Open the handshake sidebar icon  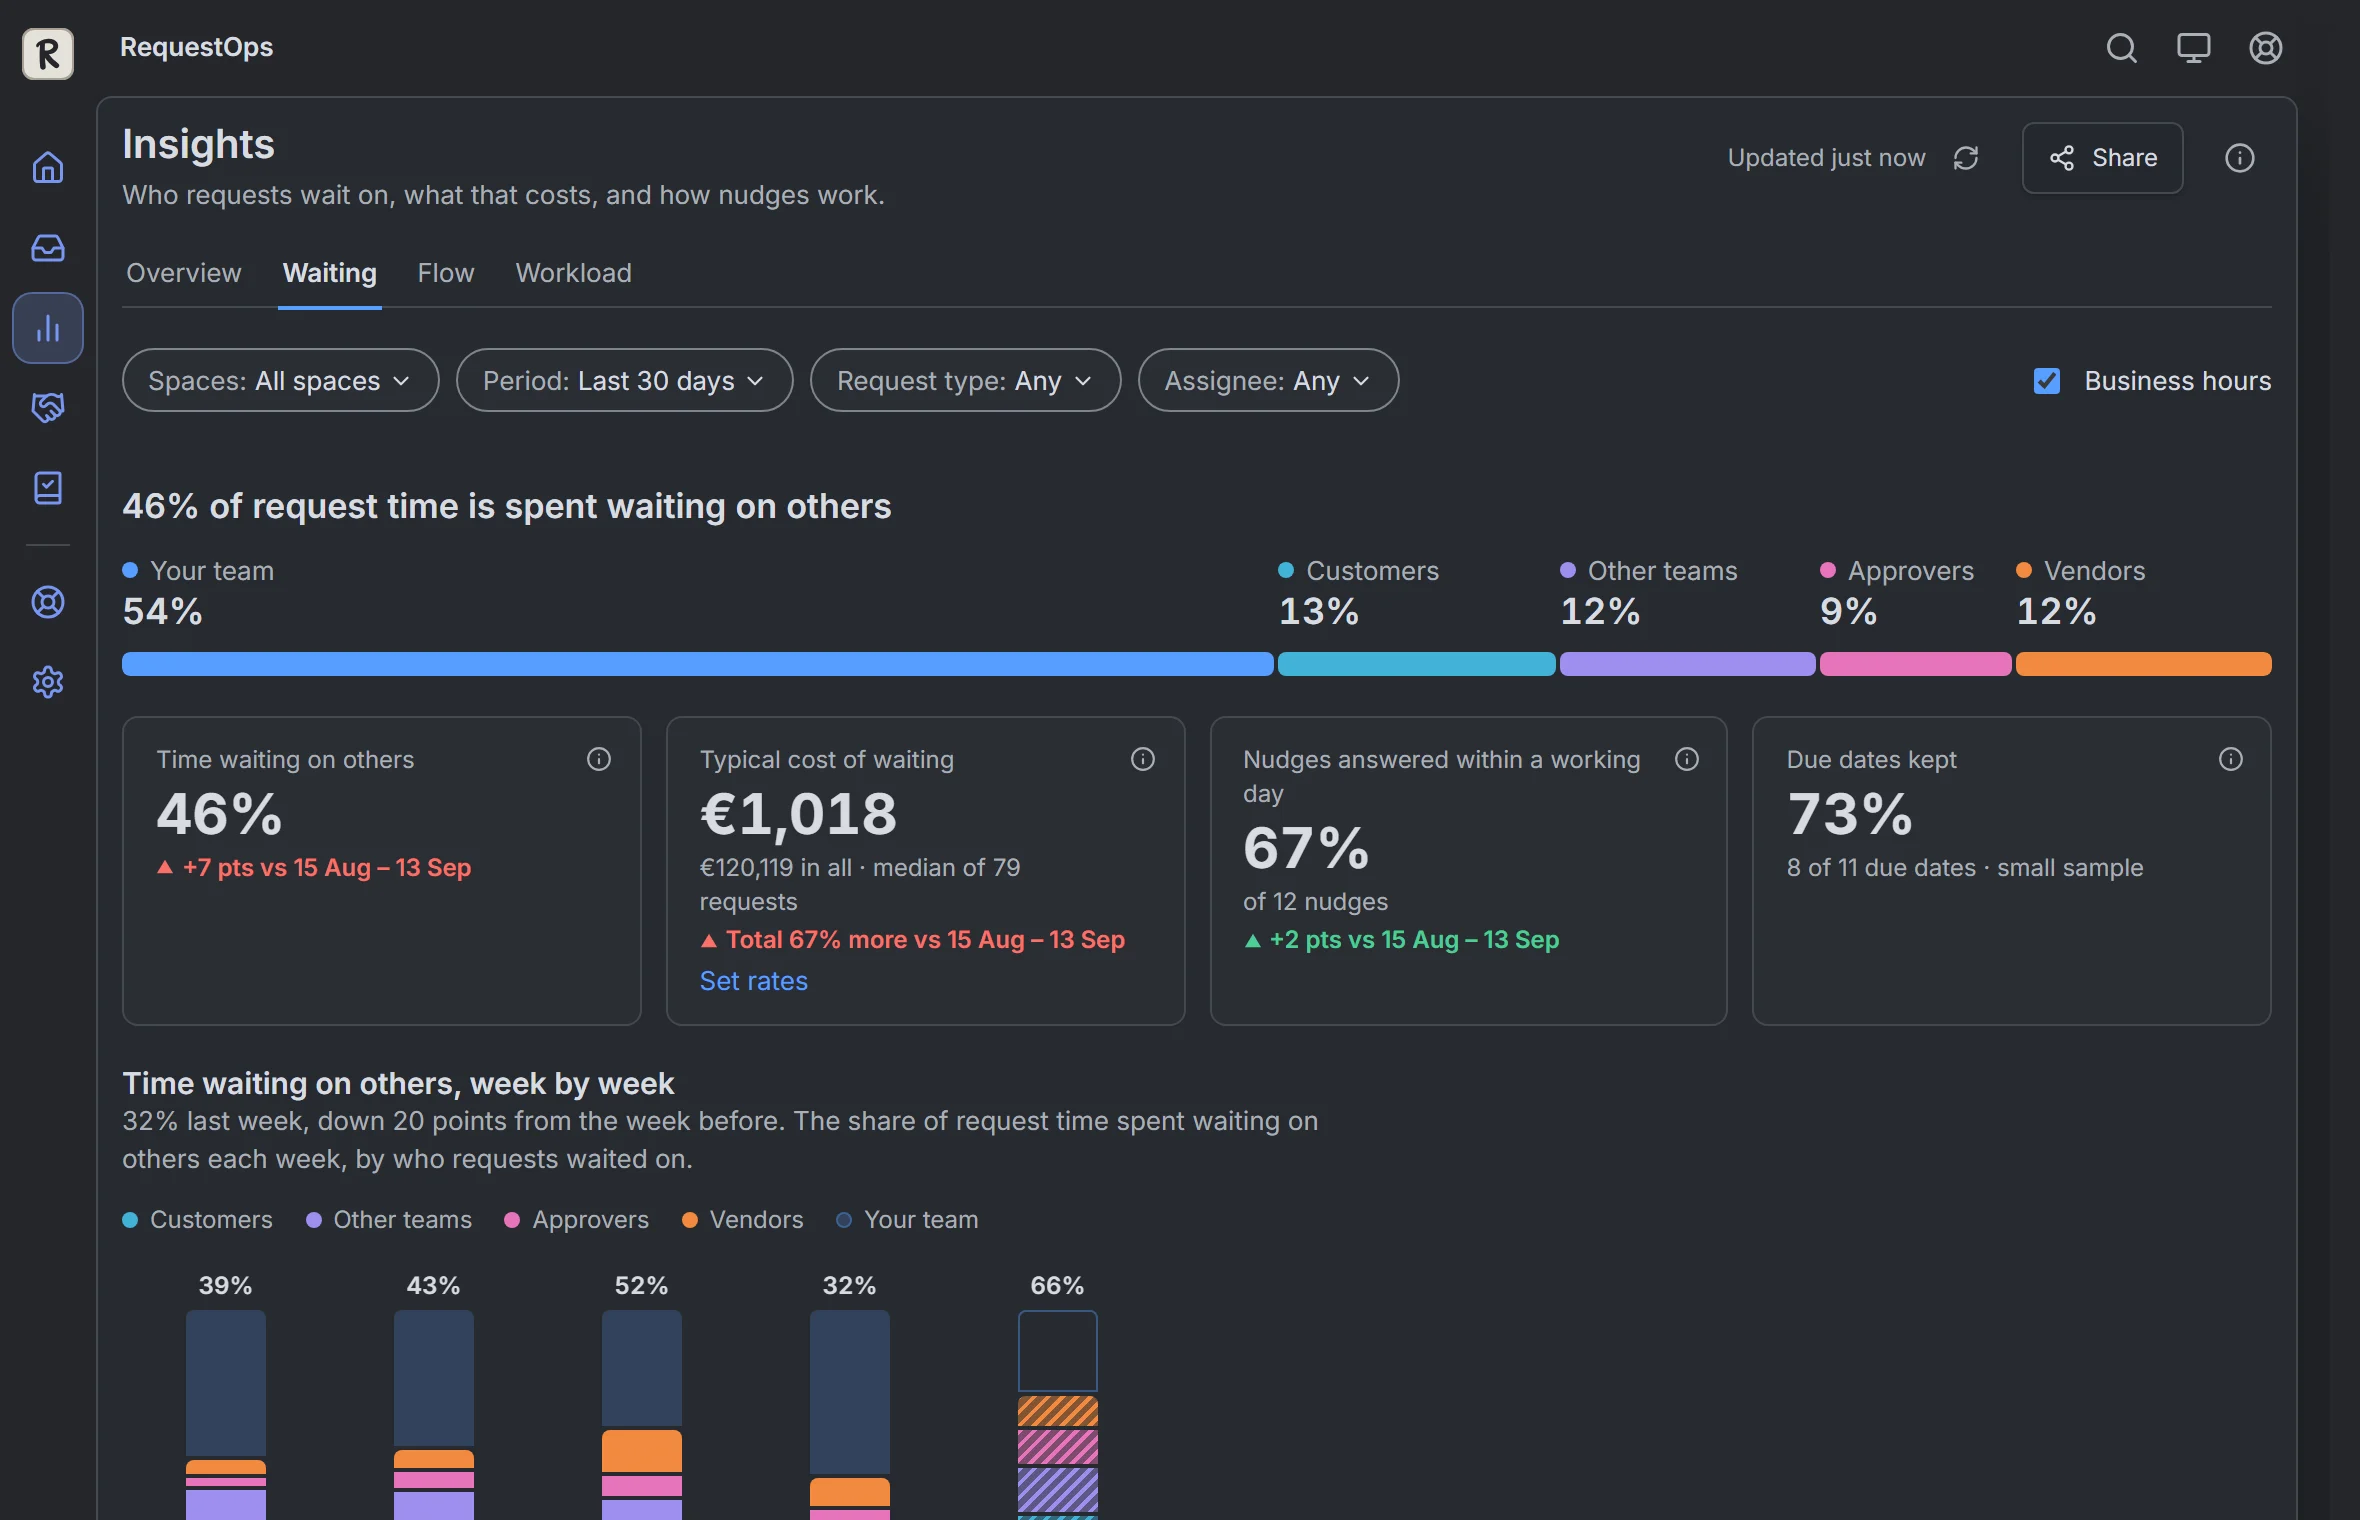(x=48, y=407)
